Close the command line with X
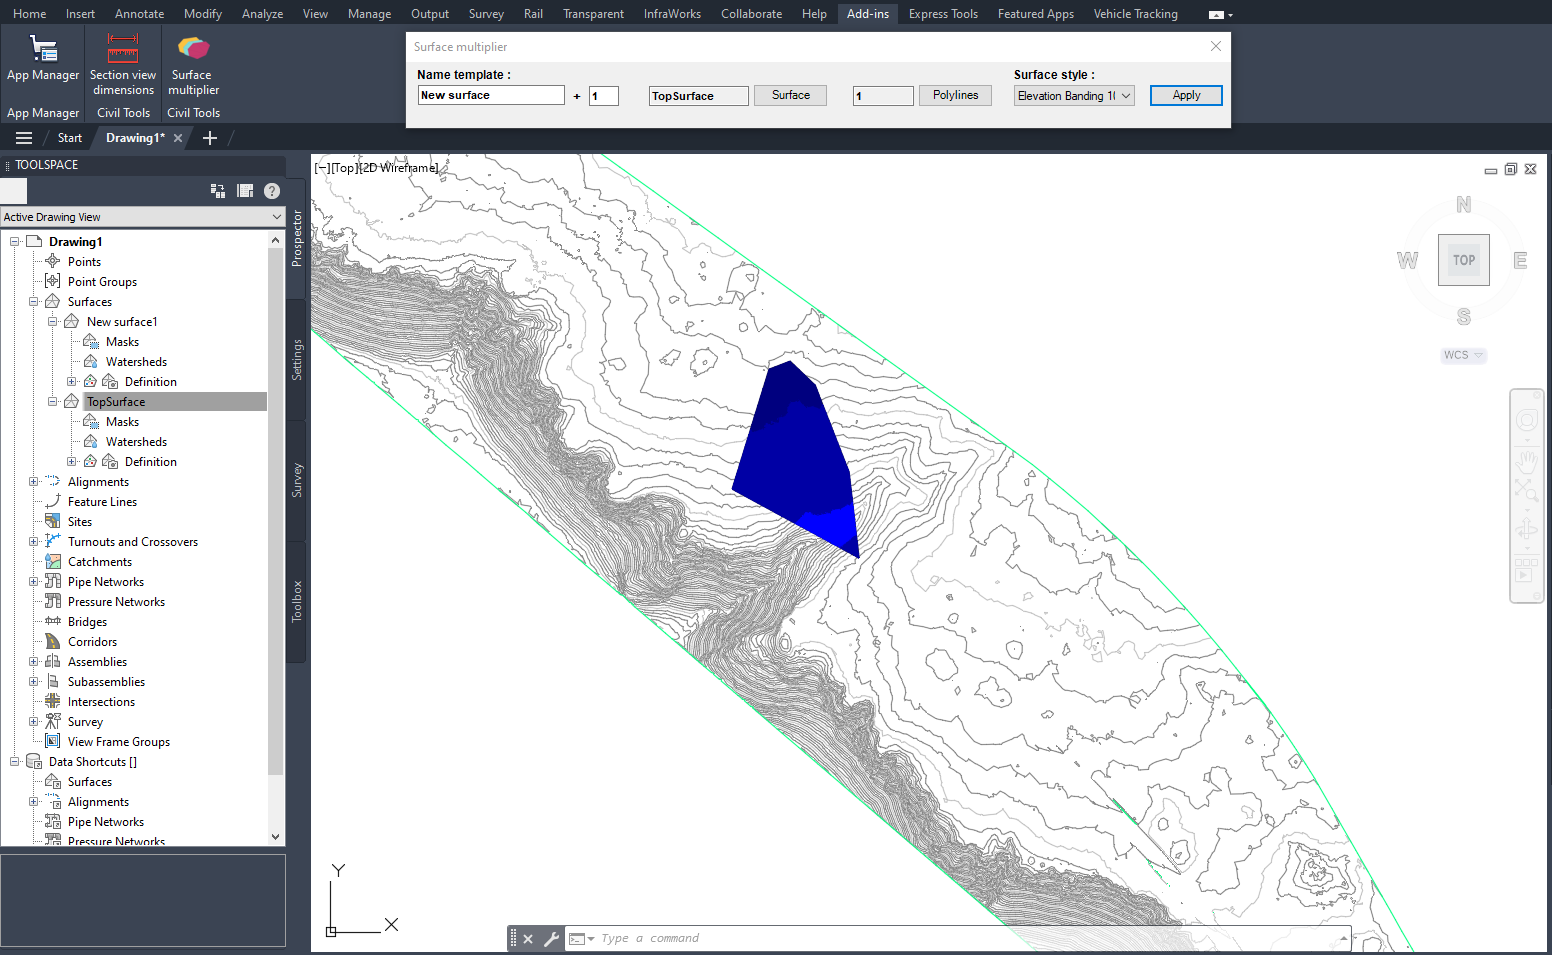1552x955 pixels. click(x=528, y=939)
